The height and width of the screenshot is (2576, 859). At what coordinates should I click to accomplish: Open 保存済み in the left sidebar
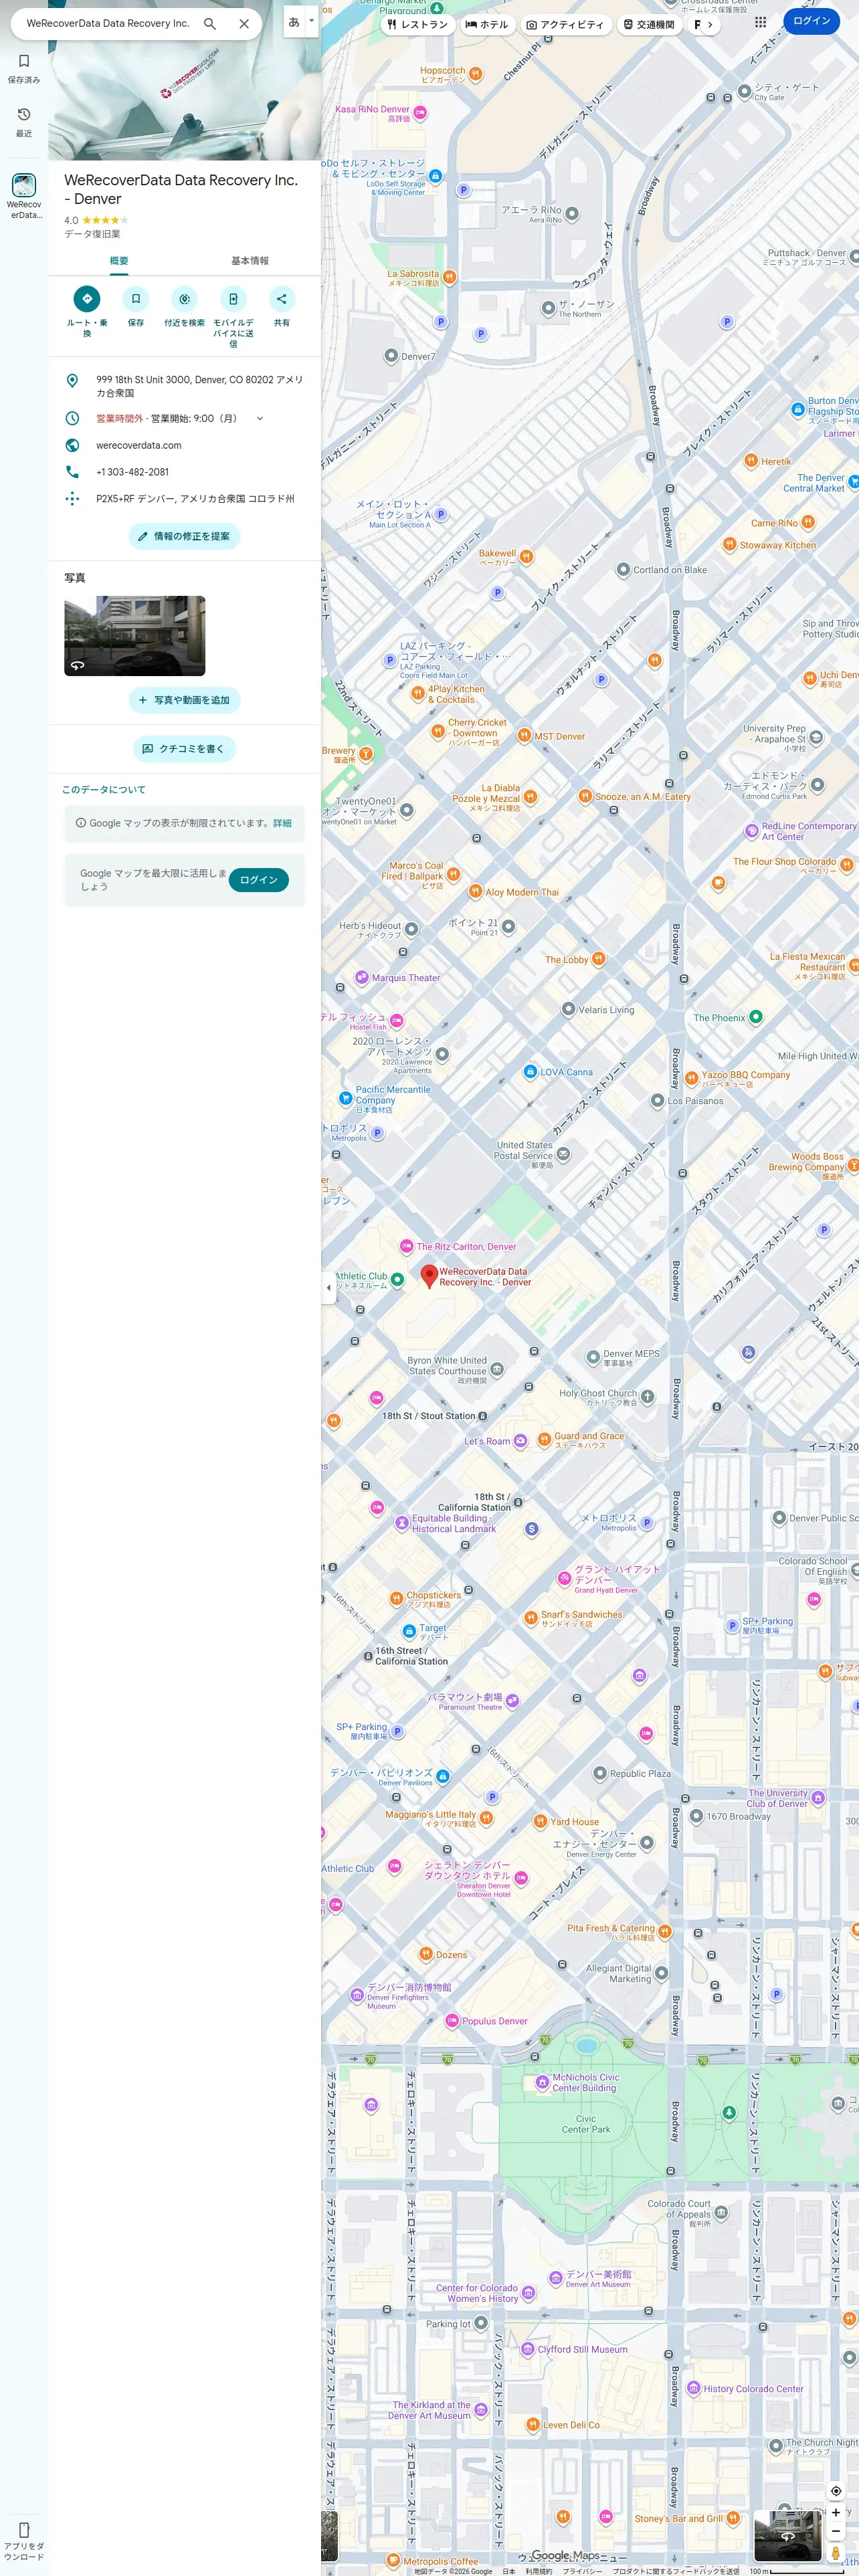24,68
